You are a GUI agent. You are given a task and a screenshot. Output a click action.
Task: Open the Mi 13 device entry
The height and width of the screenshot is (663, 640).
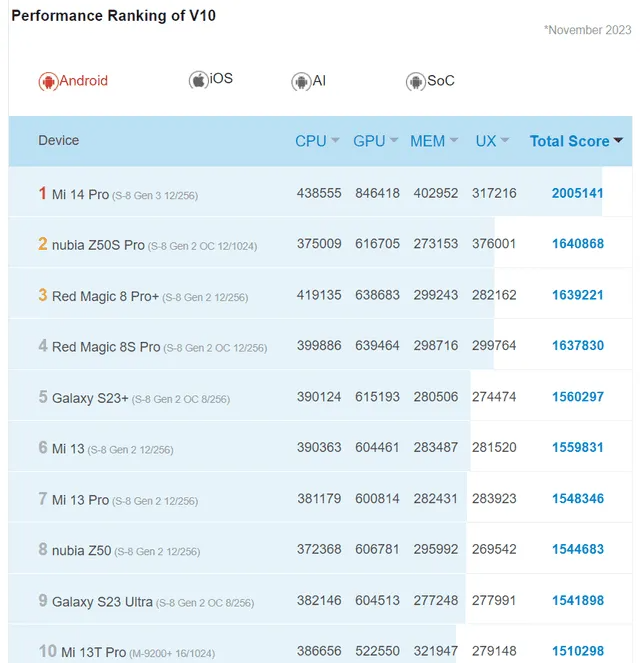click(x=68, y=448)
